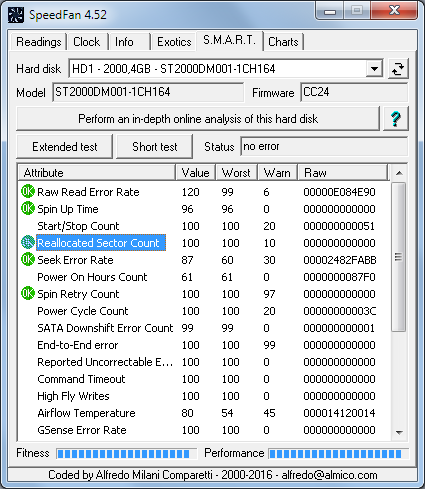Click the Performance progress bar
This screenshot has width=425, height=489.
[338, 454]
